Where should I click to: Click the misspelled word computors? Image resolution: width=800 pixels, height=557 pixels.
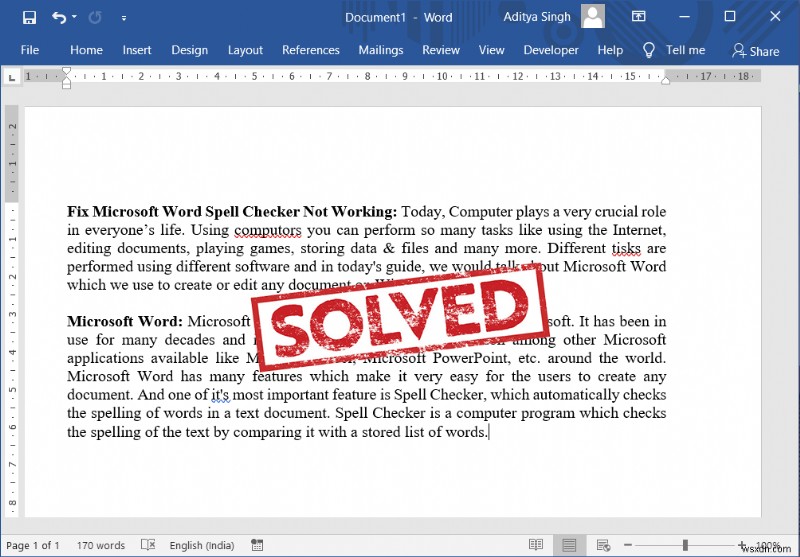click(x=268, y=230)
